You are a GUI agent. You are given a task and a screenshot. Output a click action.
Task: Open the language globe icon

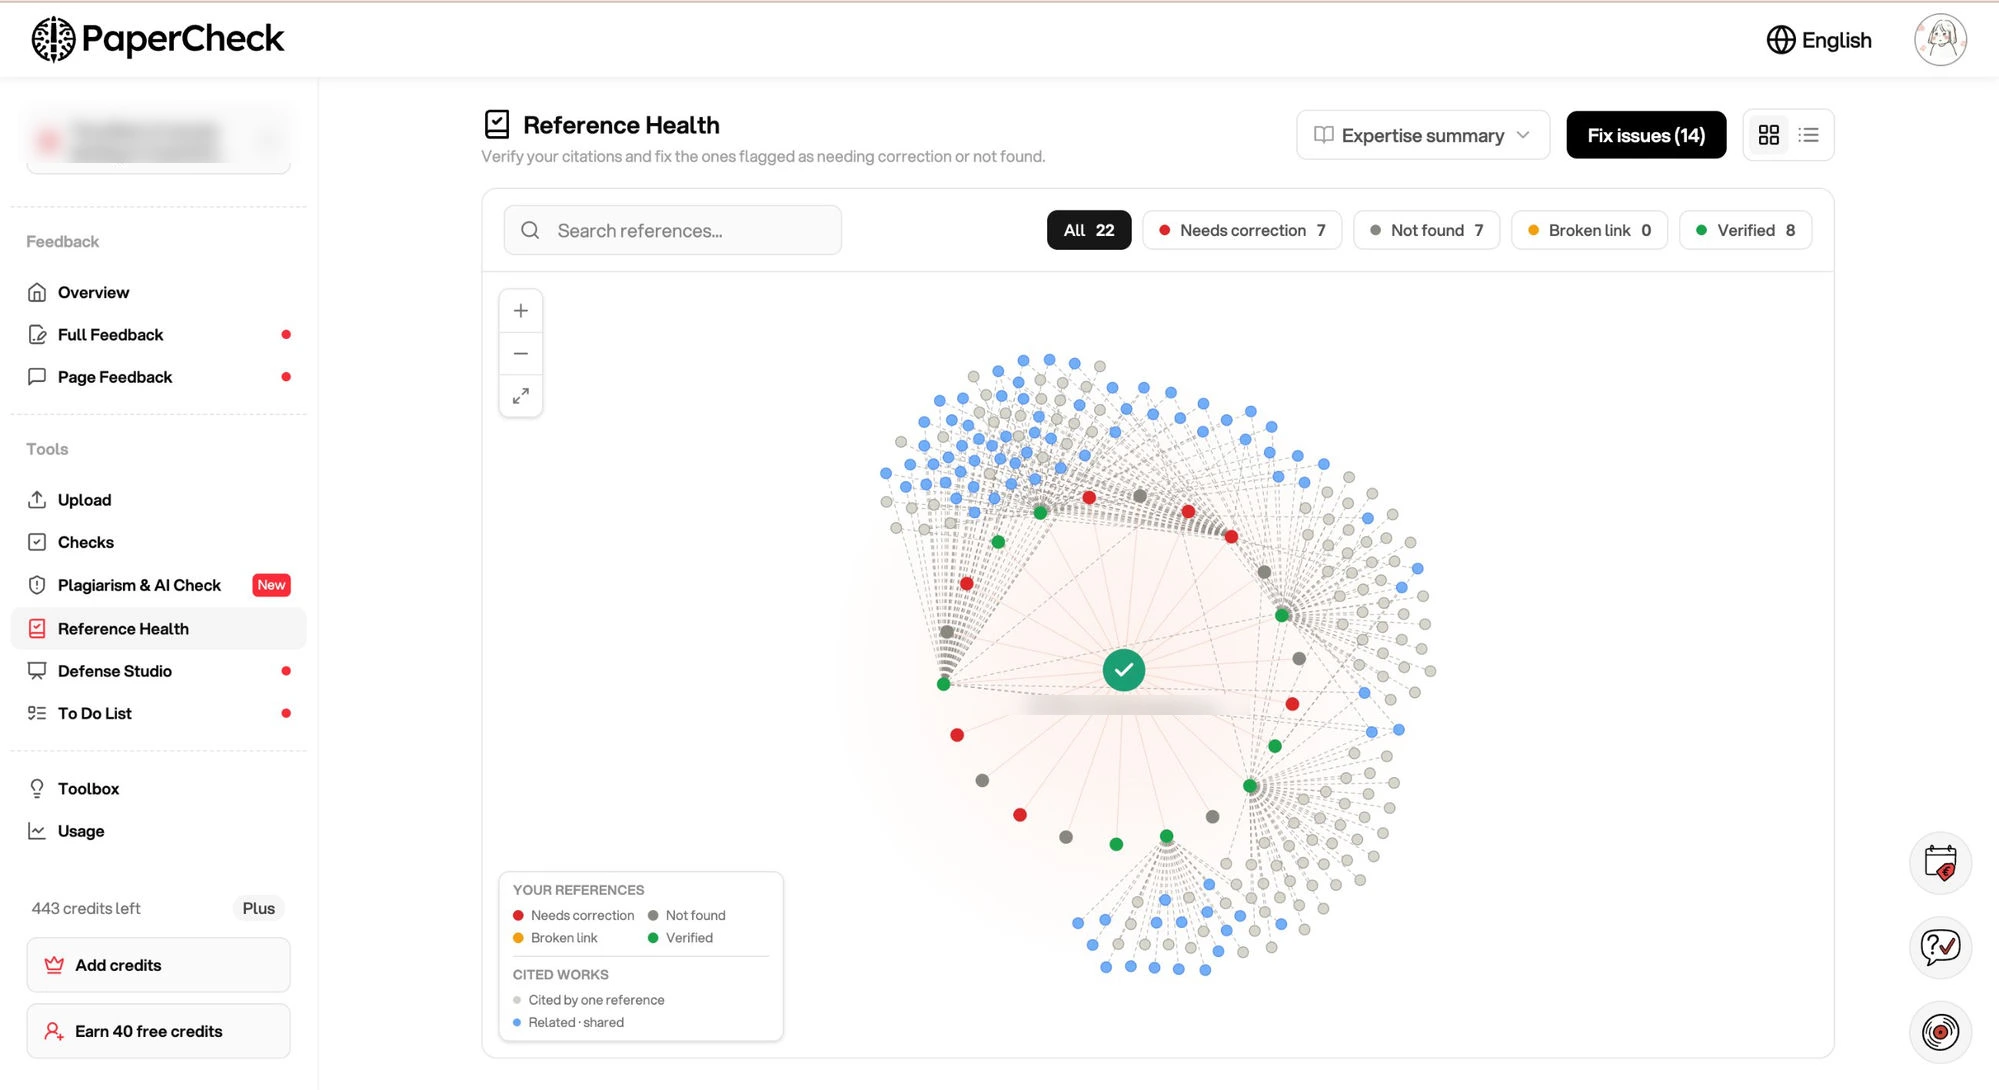tap(1780, 40)
